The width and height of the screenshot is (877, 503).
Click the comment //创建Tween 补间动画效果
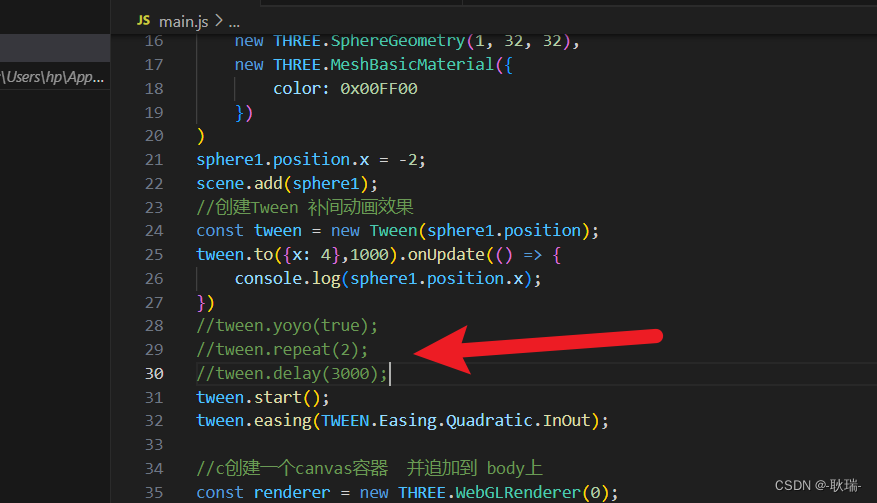point(305,208)
